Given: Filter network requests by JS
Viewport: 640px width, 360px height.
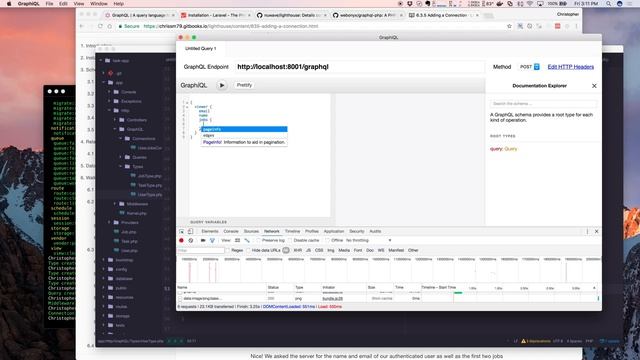Looking at the screenshot, I should point(309,250).
